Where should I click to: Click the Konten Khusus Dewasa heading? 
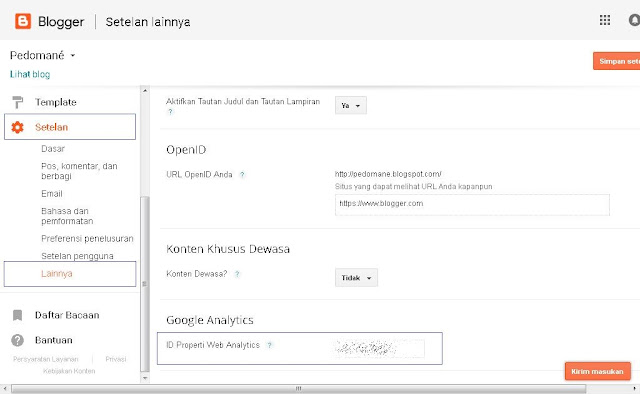click(x=228, y=249)
